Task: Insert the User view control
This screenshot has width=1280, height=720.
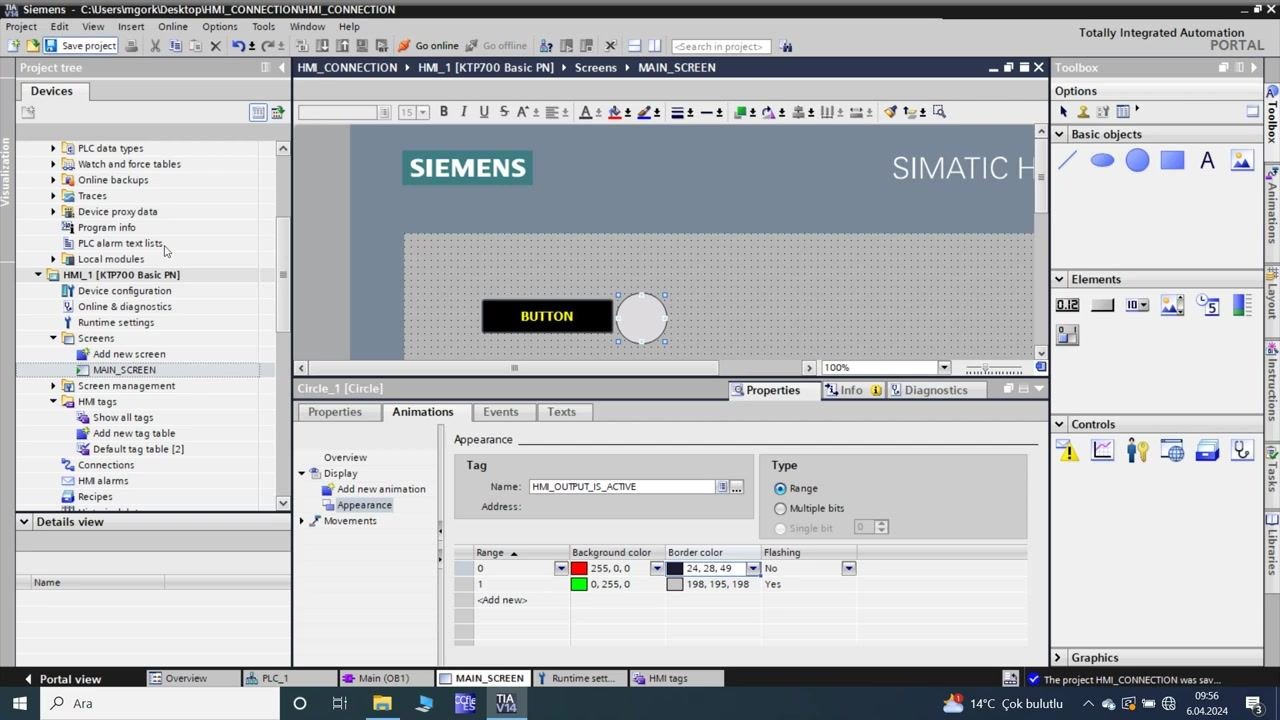Action: (x=1137, y=451)
